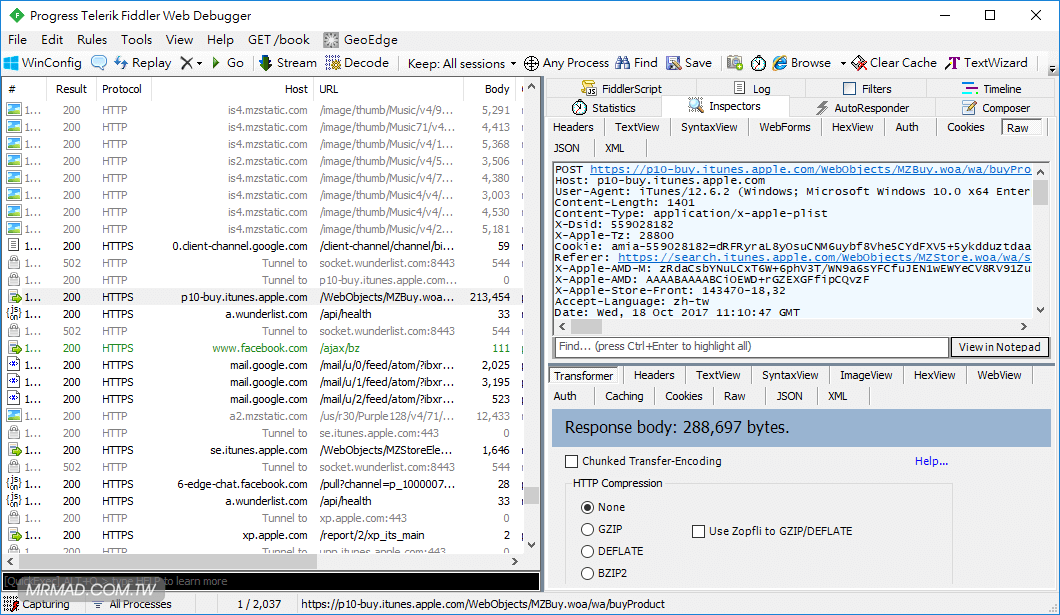Click the Find text input field

coord(750,347)
